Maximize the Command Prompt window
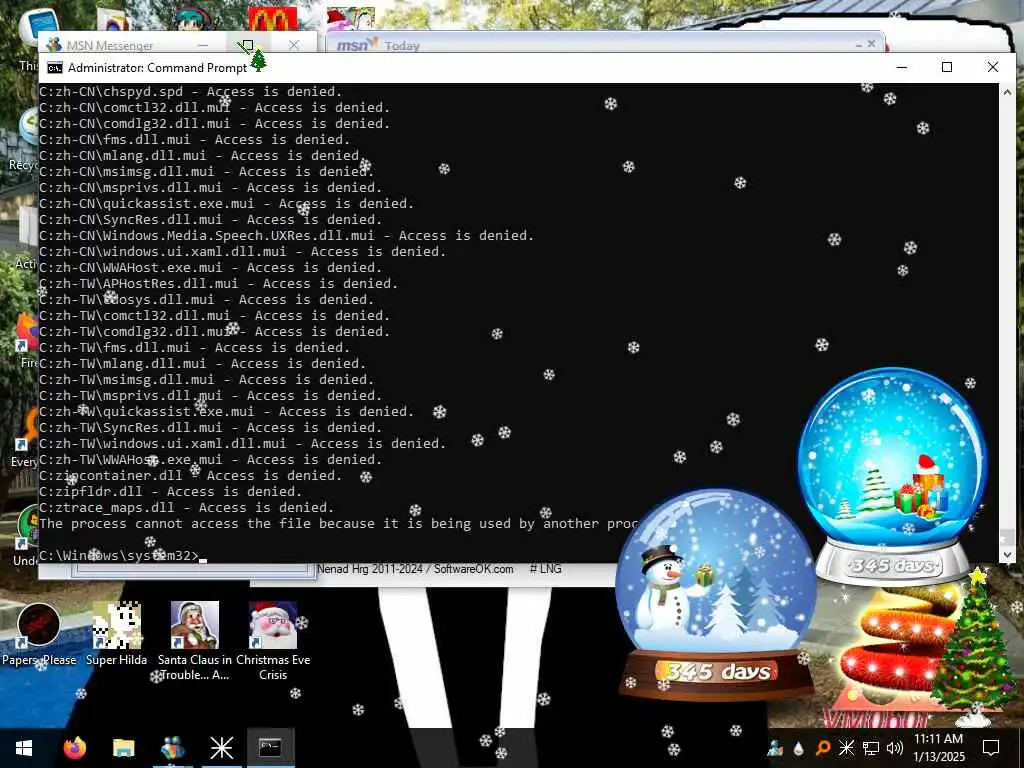Screen dimensions: 1024x768 click(x=947, y=67)
